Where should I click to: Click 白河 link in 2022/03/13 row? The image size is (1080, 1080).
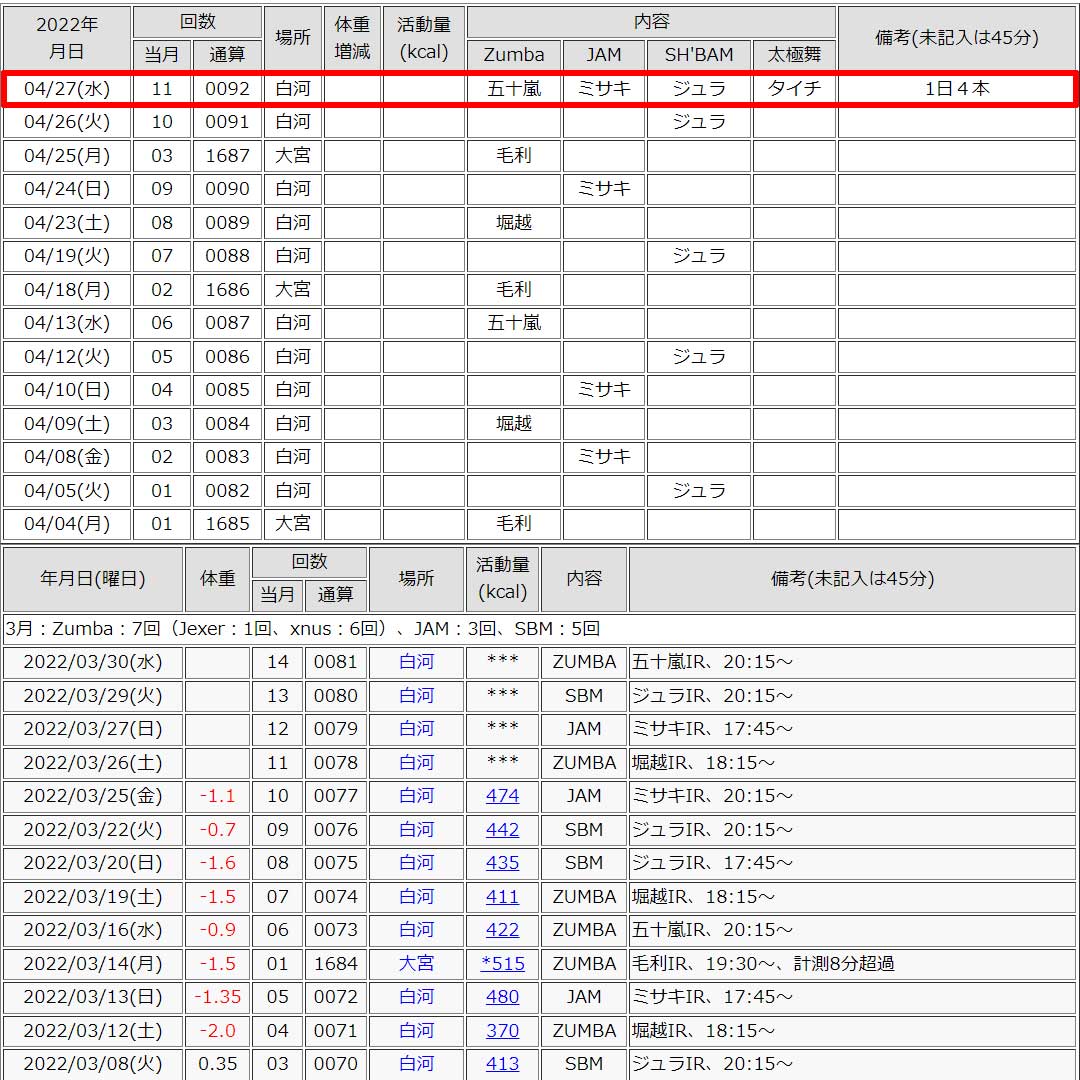click(416, 997)
